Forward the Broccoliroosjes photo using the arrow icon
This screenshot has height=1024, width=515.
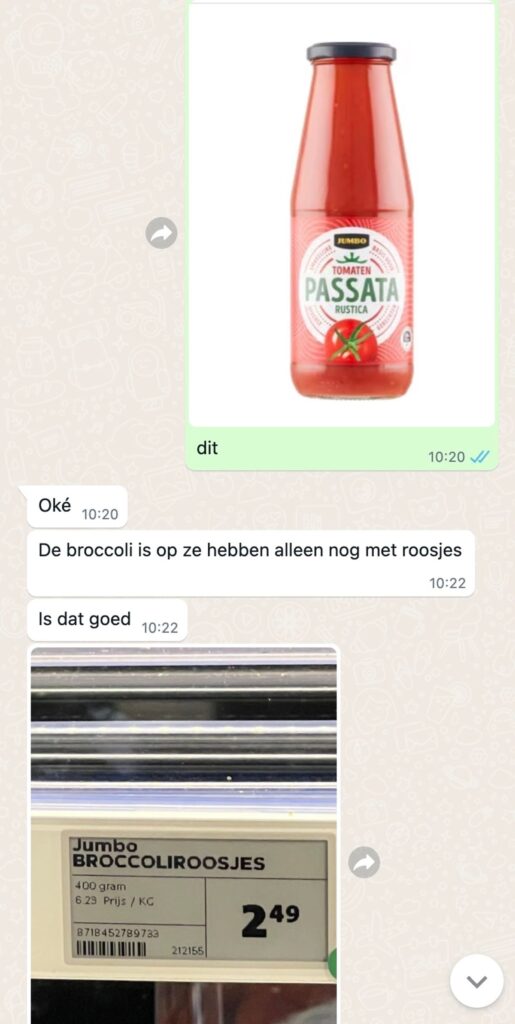(x=364, y=863)
